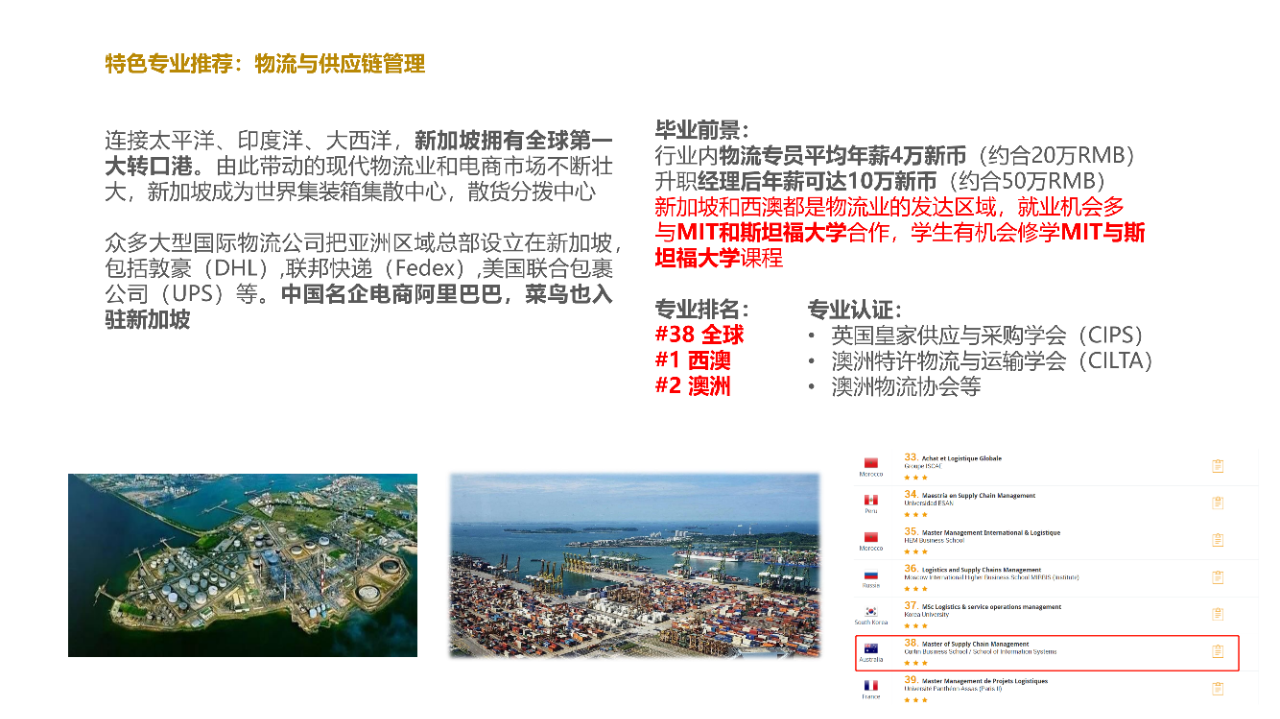Click the France flag icon
Viewport: 1280px width, 719px height.
[x=870, y=685]
